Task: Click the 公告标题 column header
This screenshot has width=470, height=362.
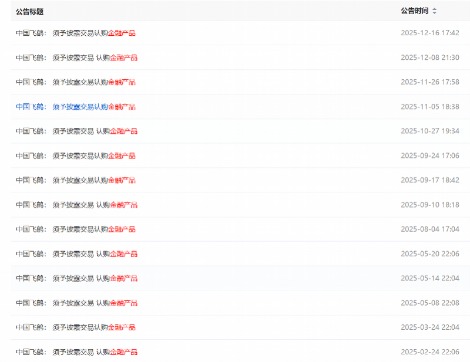Action: [x=30, y=12]
